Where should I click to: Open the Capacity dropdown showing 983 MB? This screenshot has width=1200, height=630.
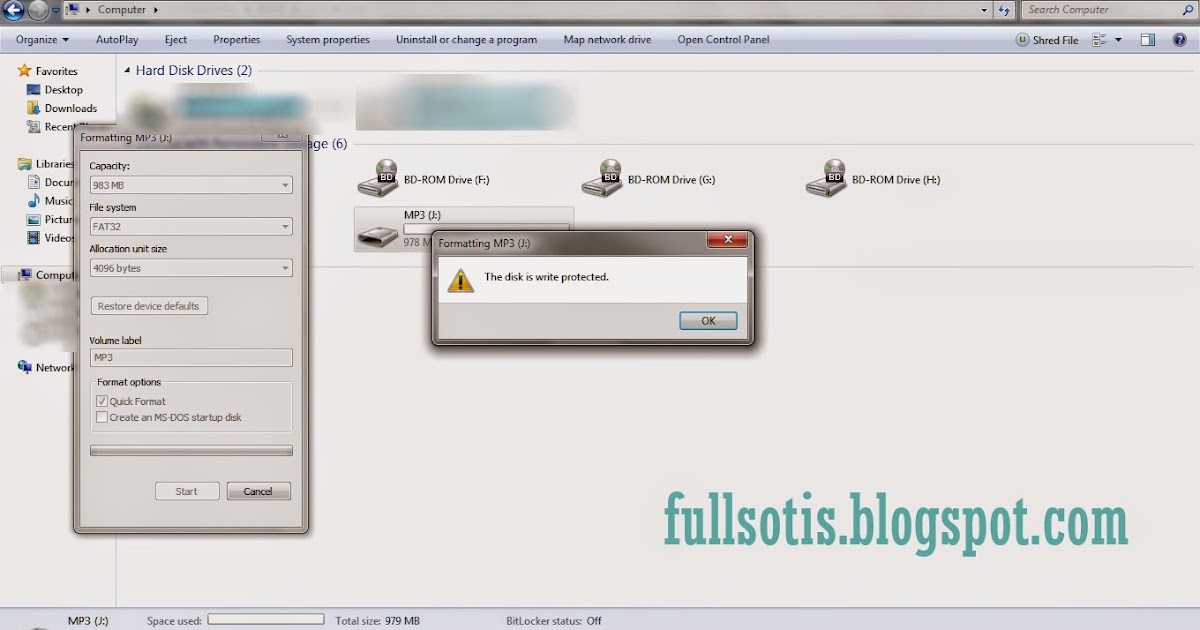click(190, 185)
